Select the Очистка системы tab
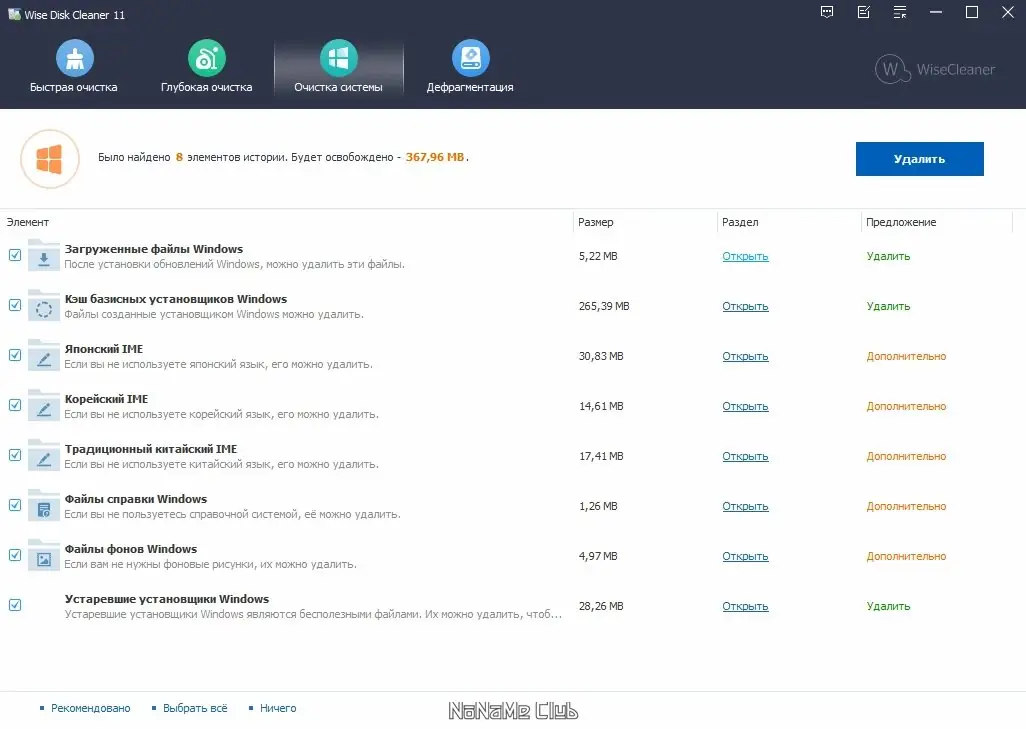 [338, 67]
